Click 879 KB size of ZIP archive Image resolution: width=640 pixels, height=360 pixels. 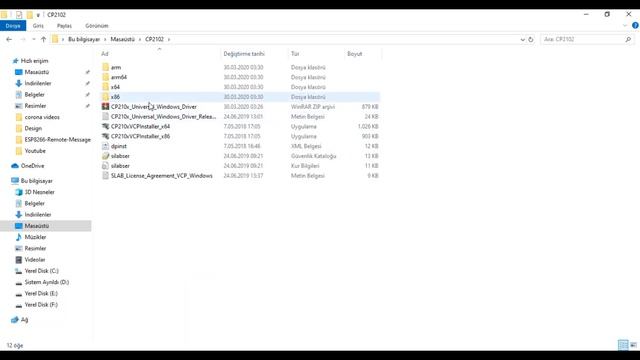[370, 107]
